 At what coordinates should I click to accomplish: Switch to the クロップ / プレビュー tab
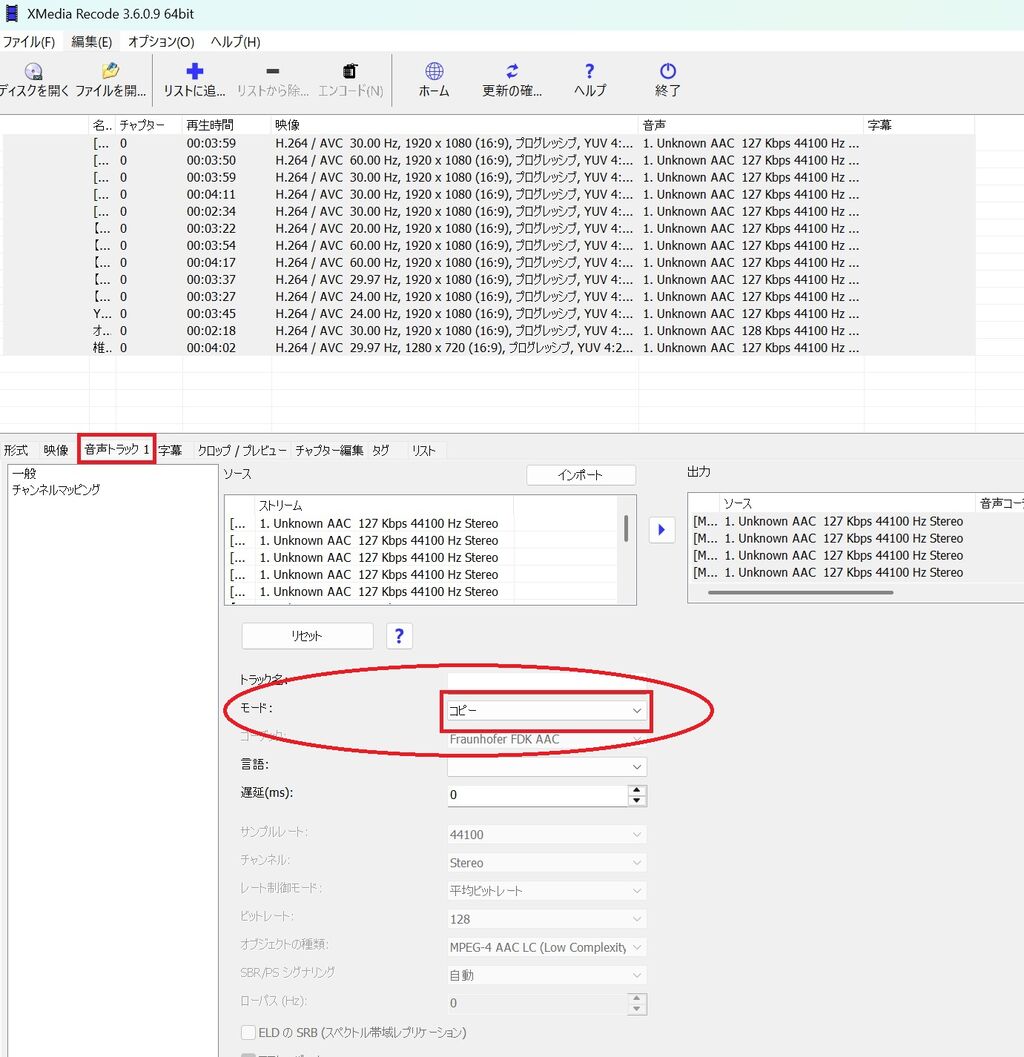pyautogui.click(x=242, y=450)
